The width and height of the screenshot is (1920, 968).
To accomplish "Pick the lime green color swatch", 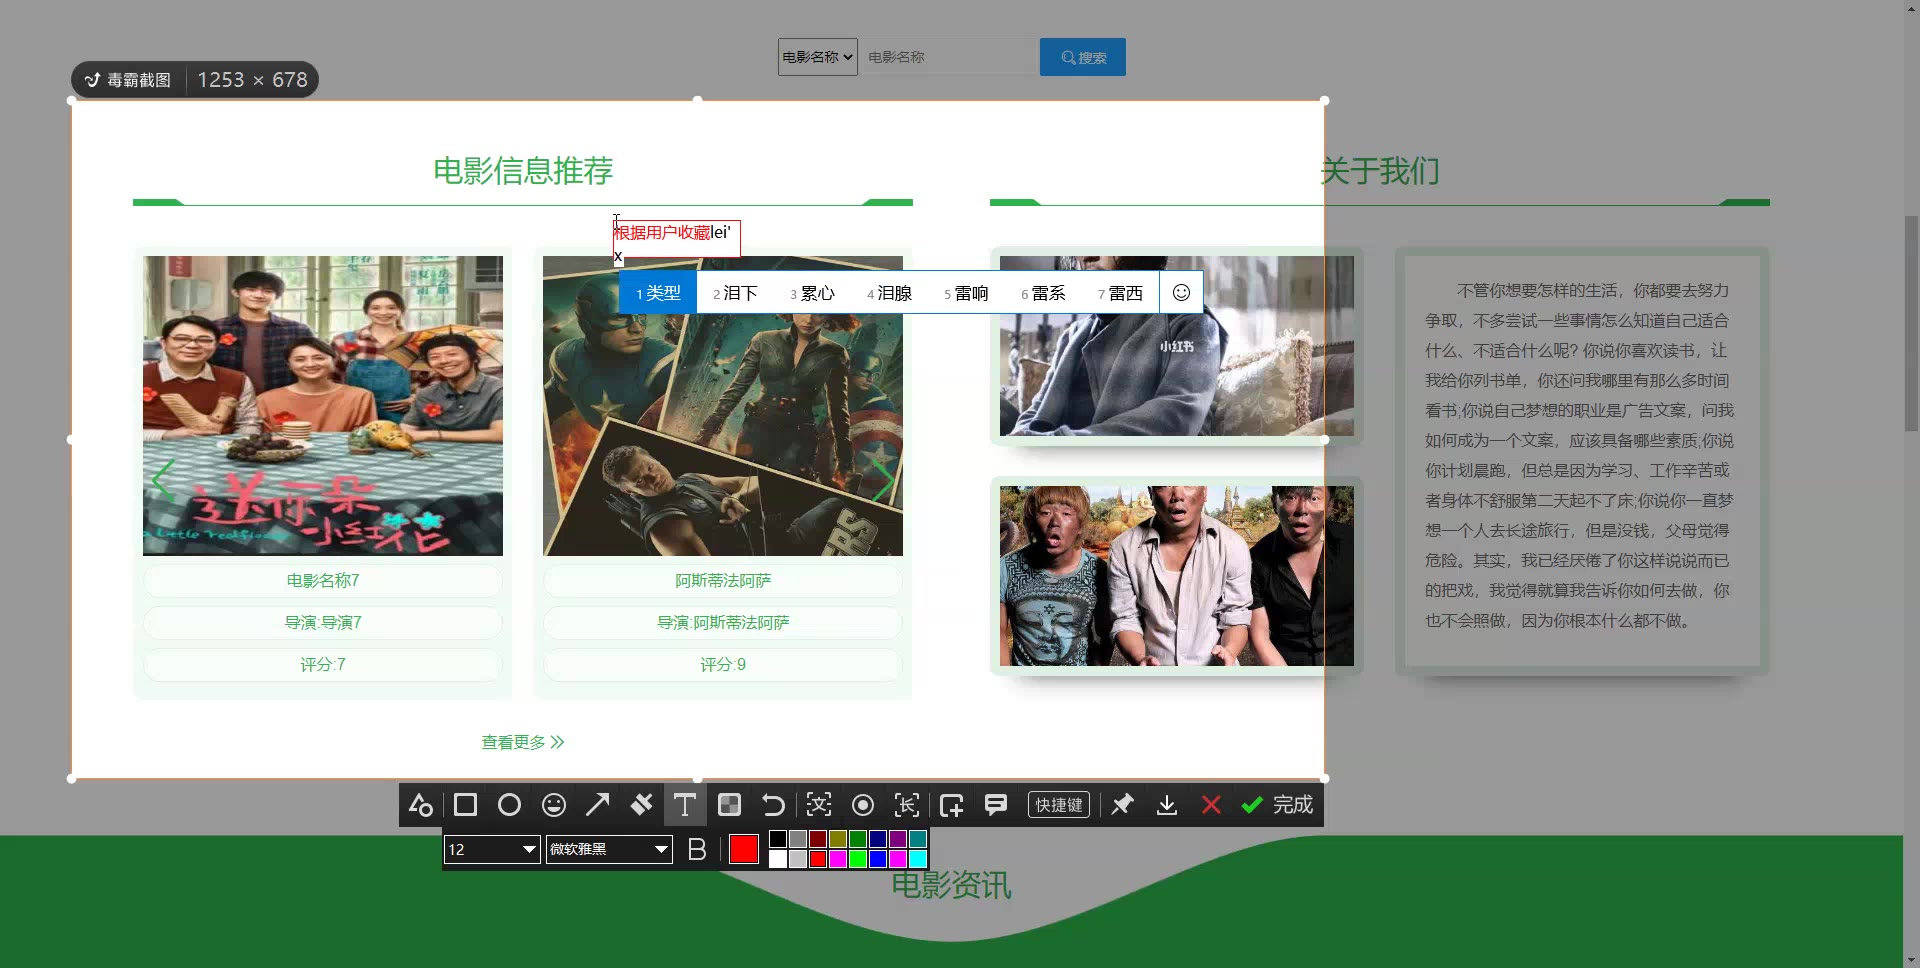I will point(858,859).
